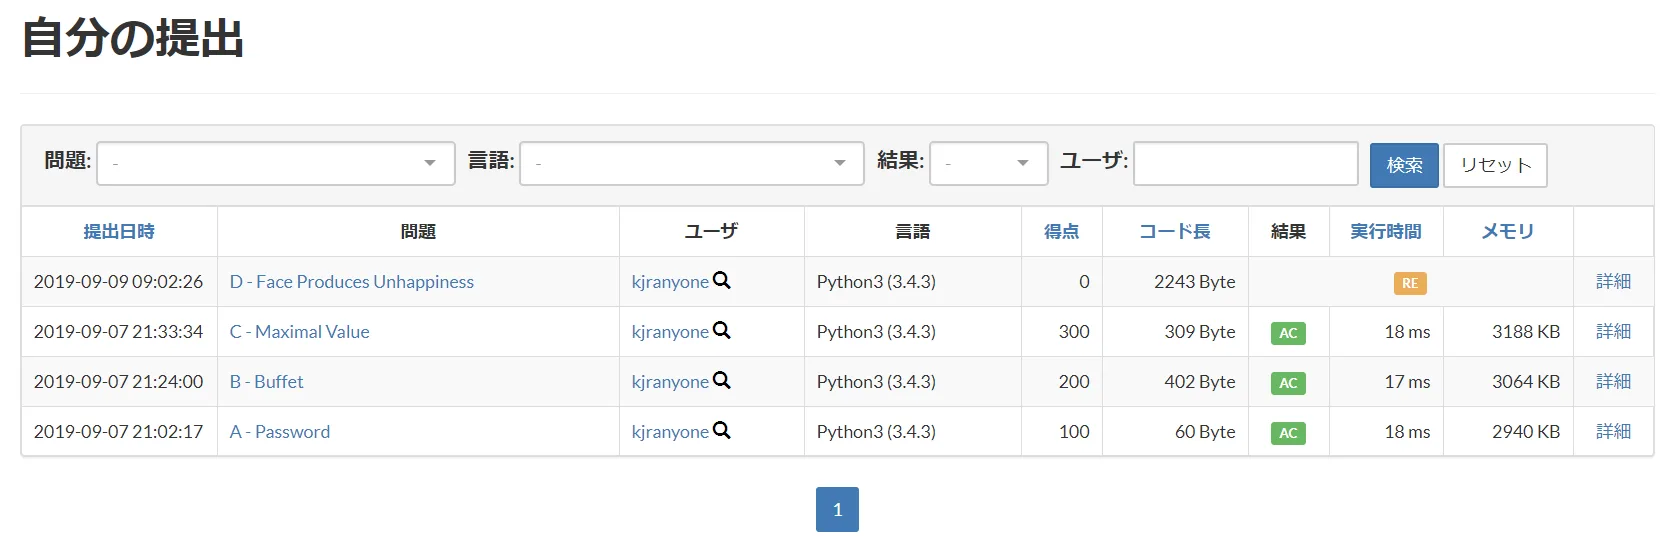This screenshot has height=550, width=1671.
Task: Click AC badge in Maximal Value row
Action: tap(1288, 333)
